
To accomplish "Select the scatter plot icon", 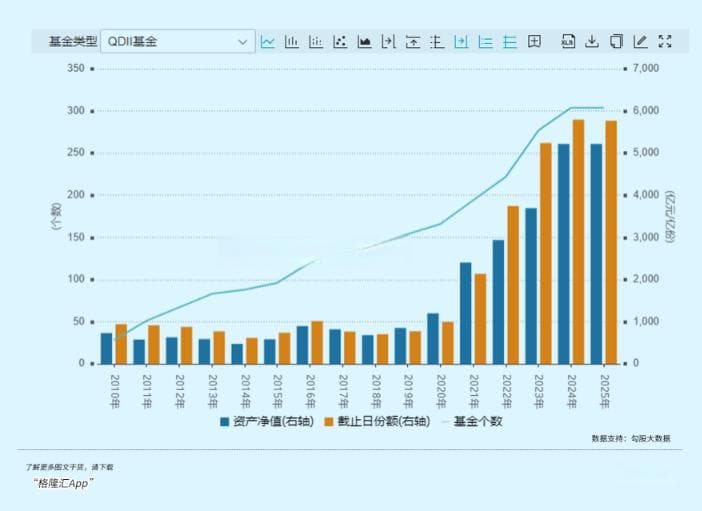I will [x=340, y=42].
